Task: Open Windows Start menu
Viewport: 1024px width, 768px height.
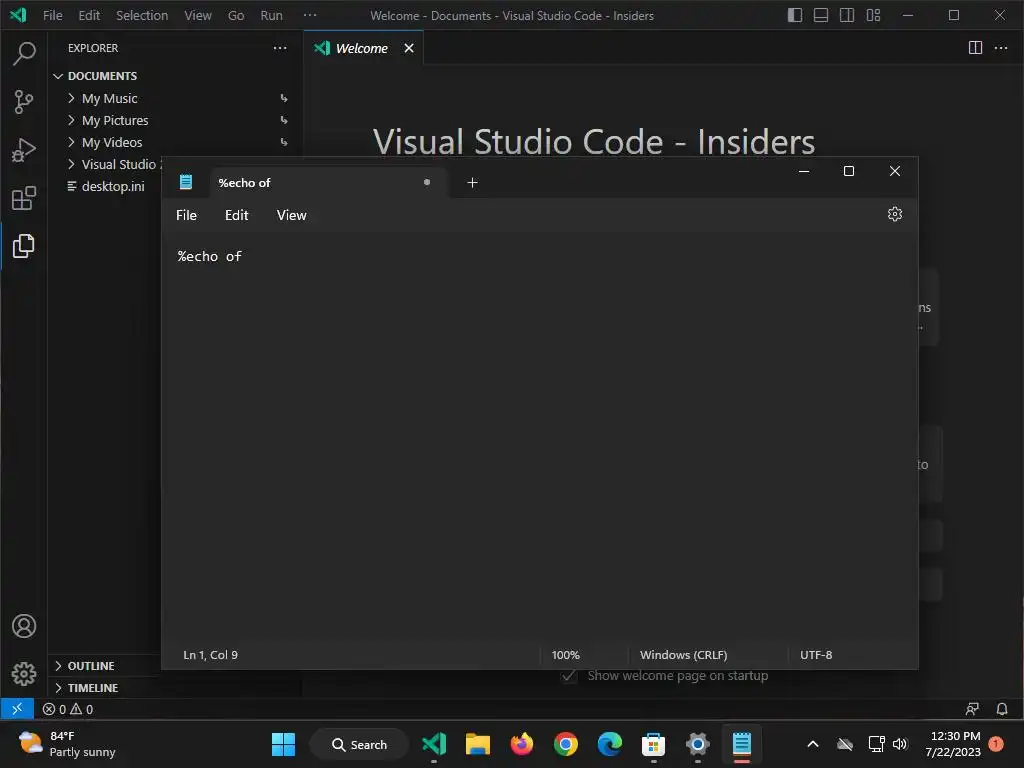Action: (x=283, y=744)
